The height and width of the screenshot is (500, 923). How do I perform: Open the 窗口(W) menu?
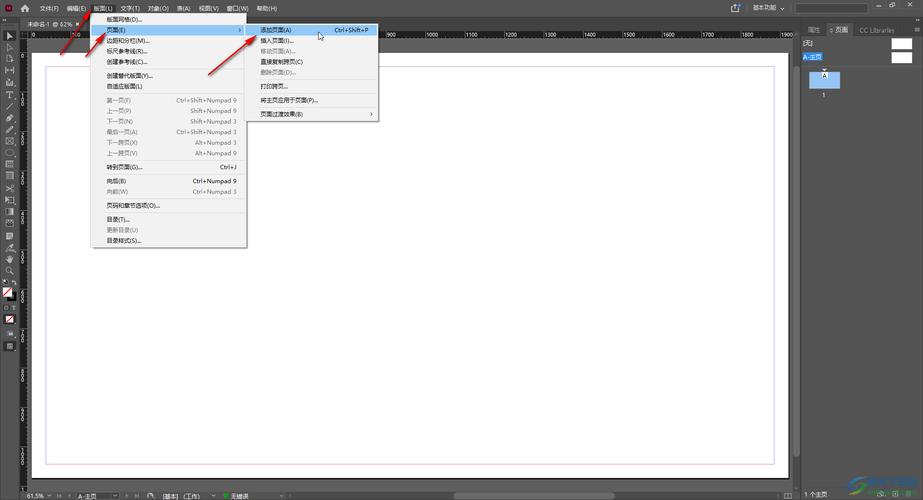pyautogui.click(x=237, y=8)
